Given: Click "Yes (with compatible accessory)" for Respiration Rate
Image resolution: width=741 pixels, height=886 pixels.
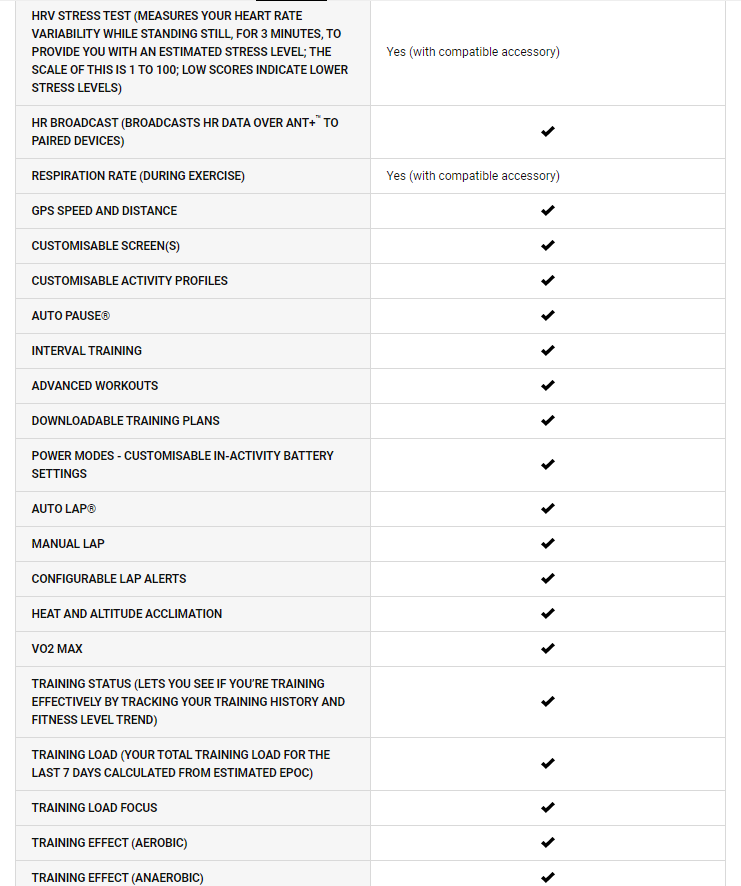Looking at the screenshot, I should coord(473,176).
